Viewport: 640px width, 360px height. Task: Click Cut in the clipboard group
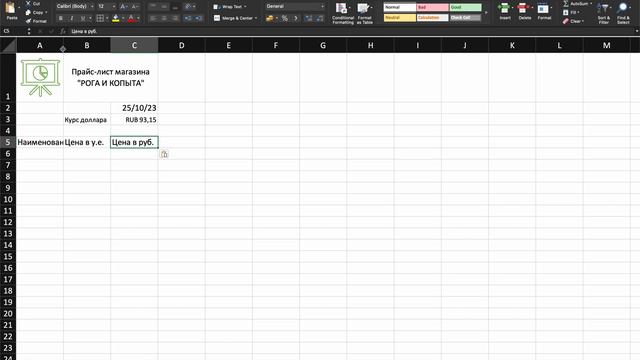[x=33, y=3]
